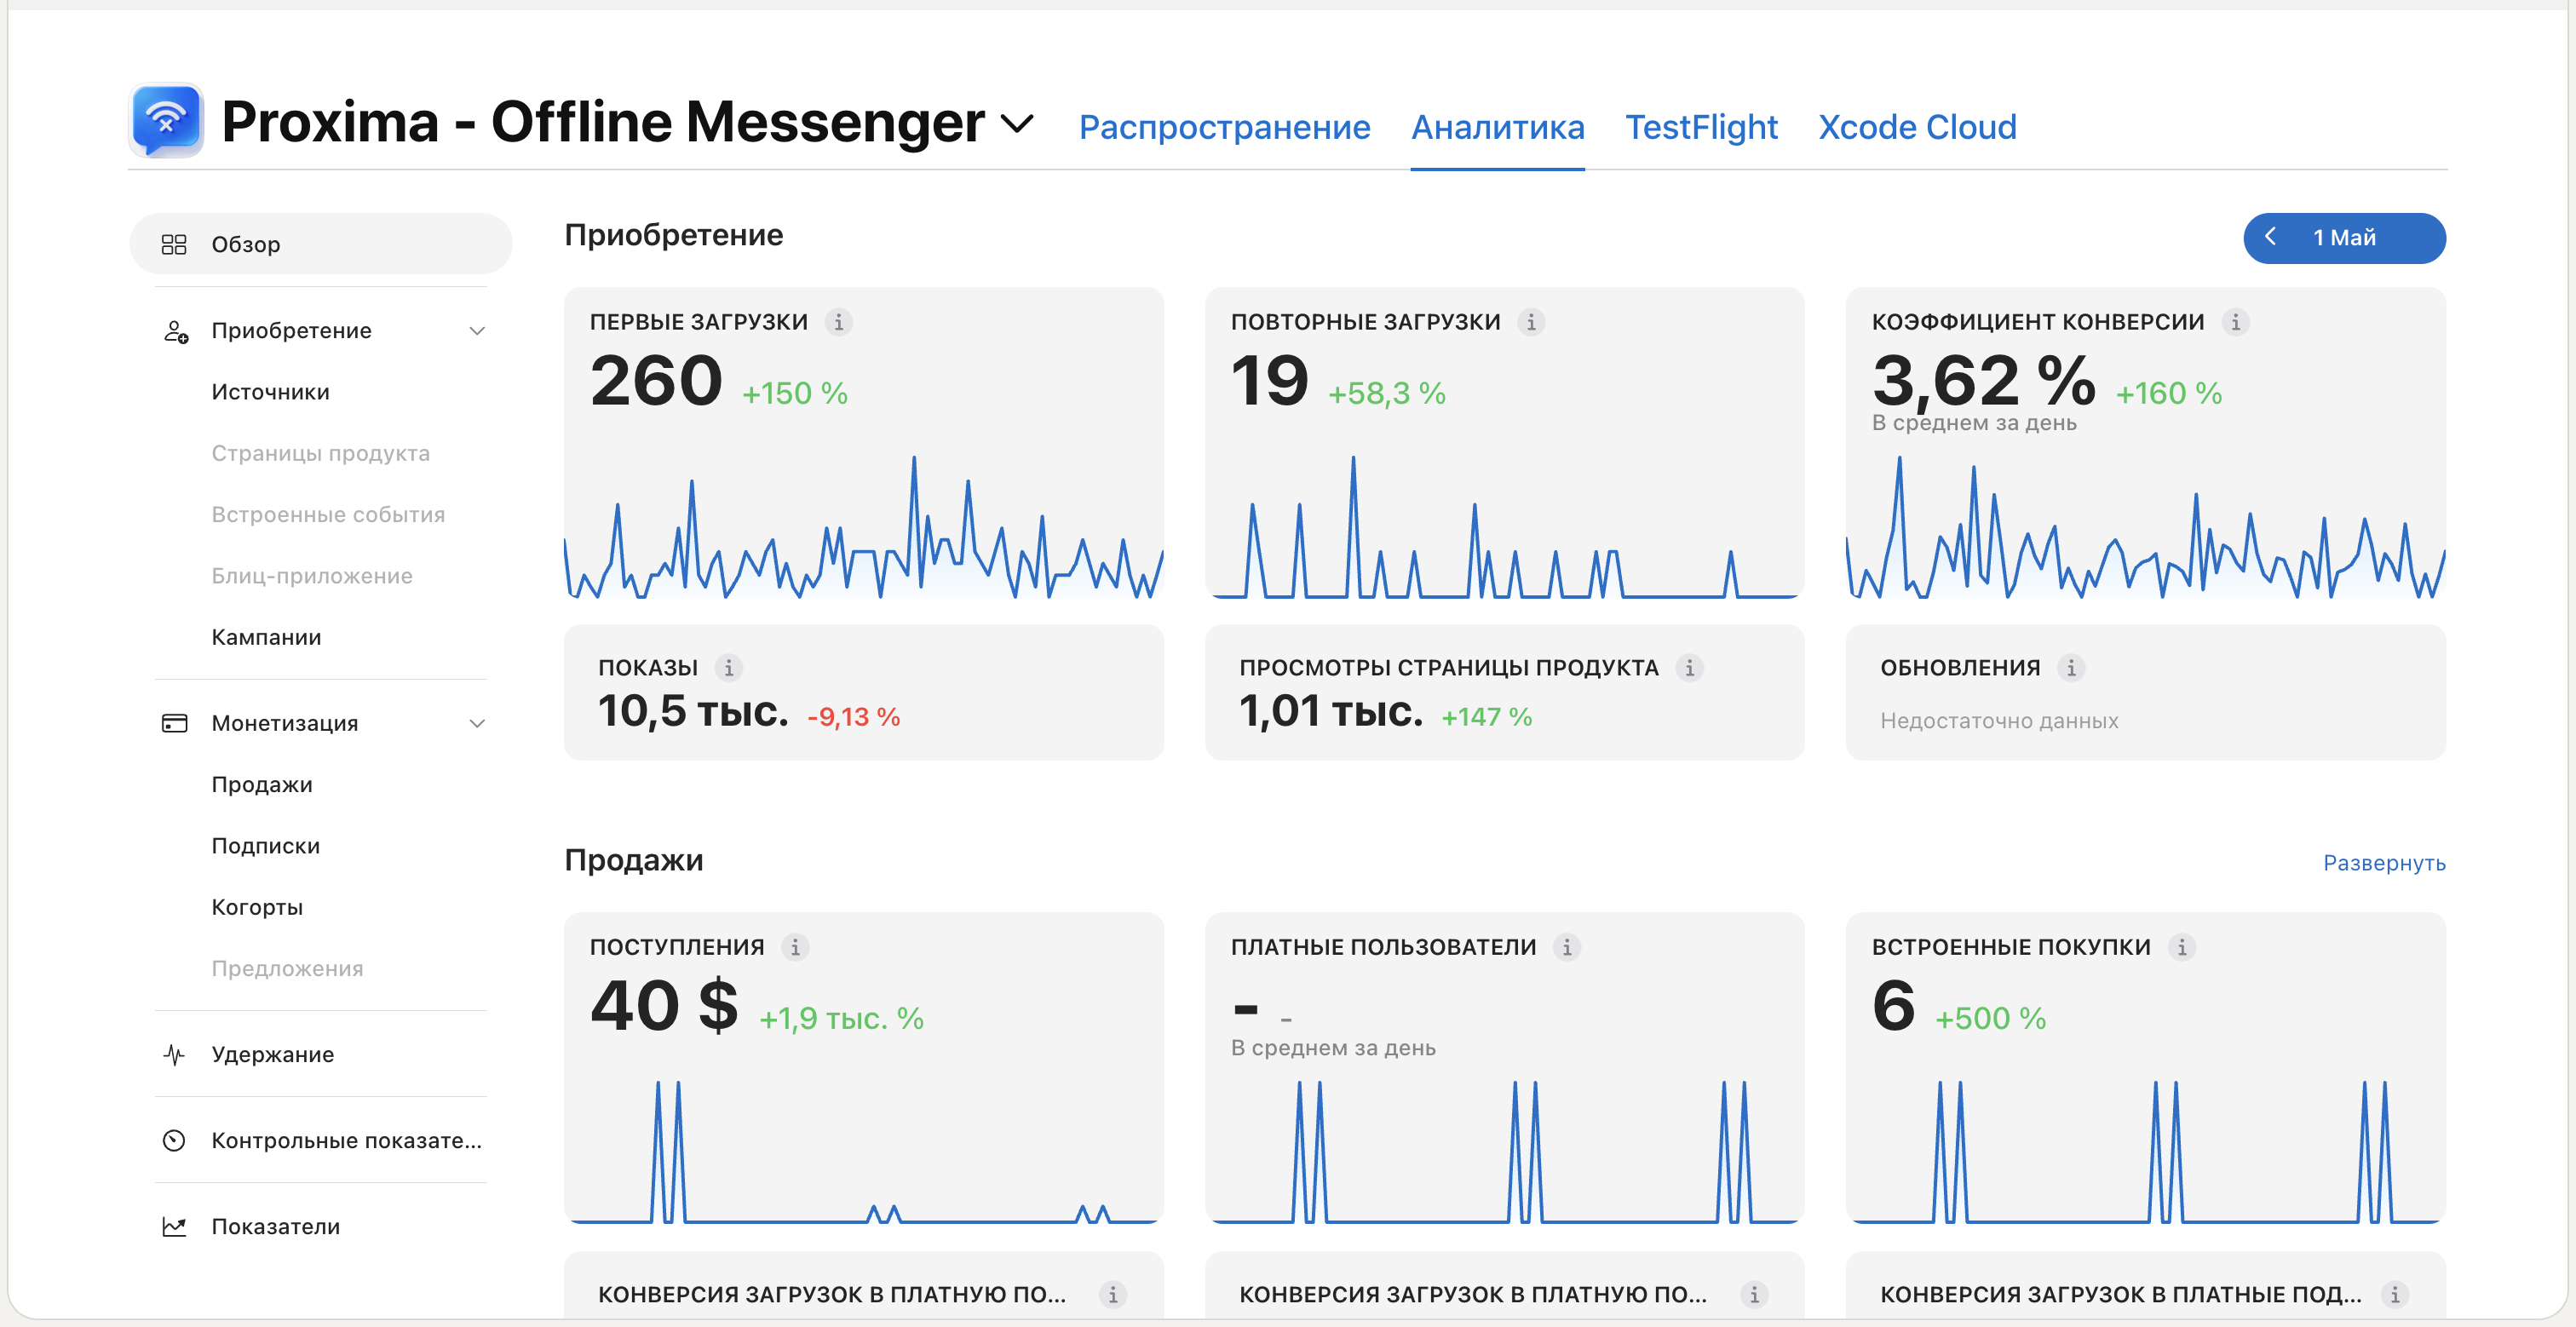Show info for Первые загрузки

tap(838, 322)
